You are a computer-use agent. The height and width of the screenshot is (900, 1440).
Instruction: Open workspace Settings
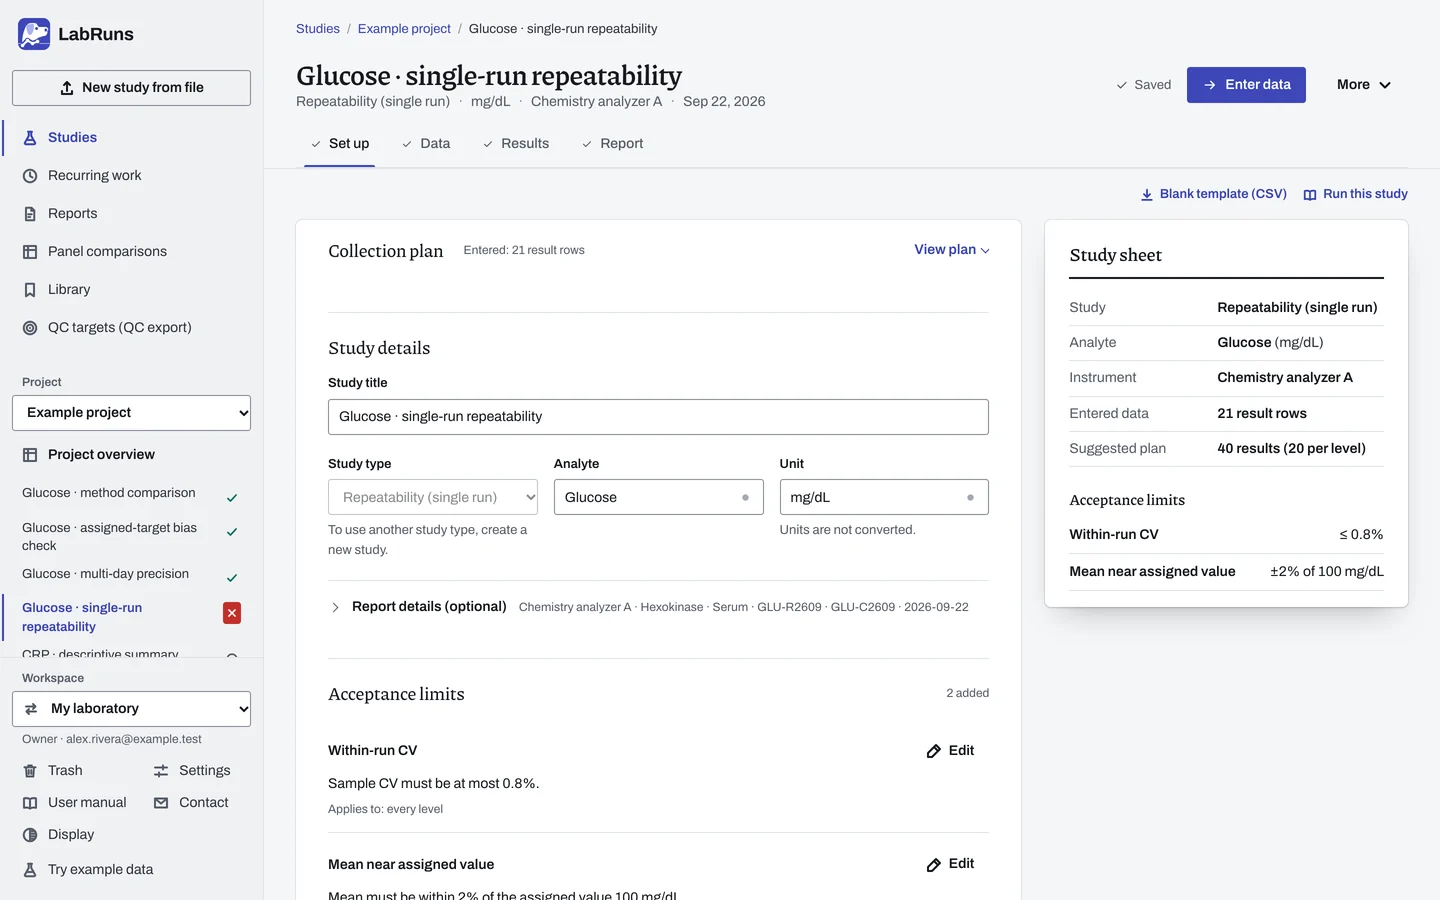click(192, 770)
